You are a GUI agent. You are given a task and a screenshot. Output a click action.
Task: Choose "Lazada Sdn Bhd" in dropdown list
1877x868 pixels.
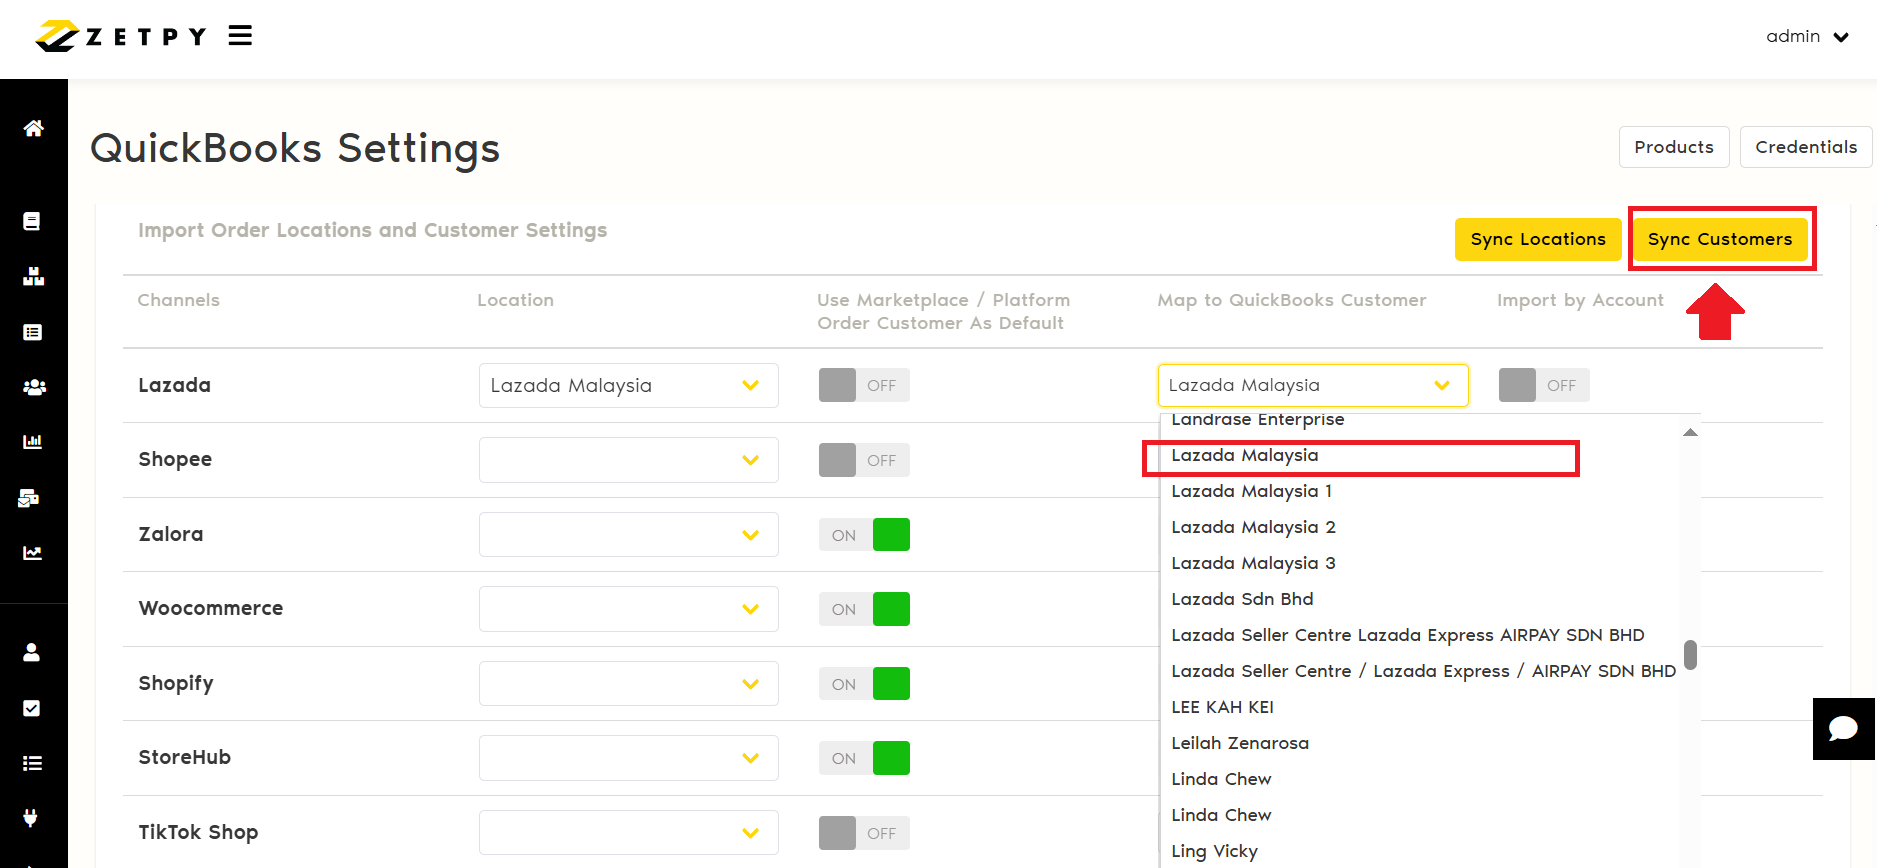[1242, 599]
